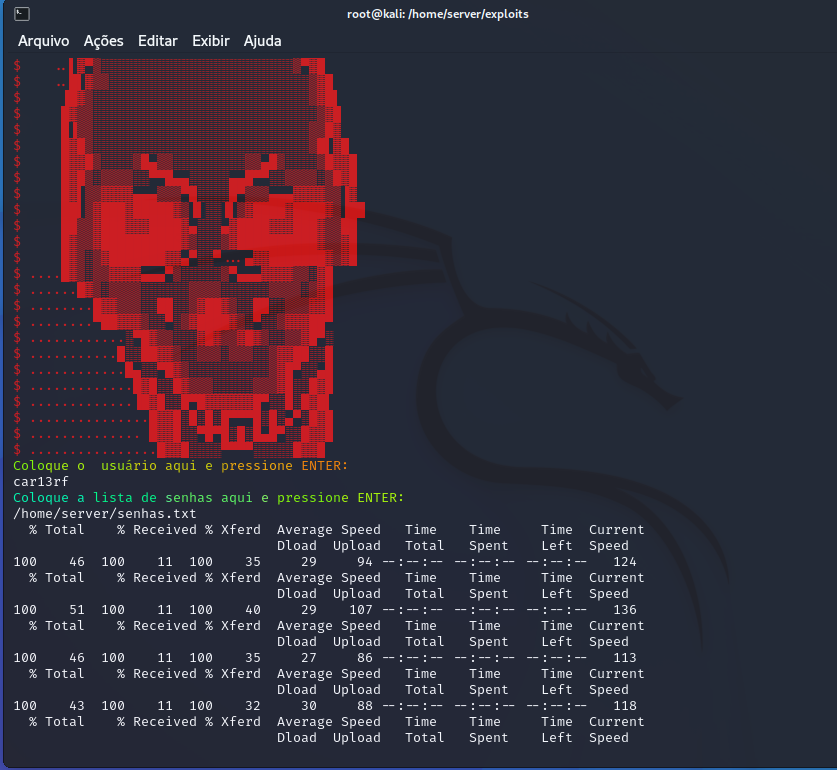This screenshot has height=770, width=837.
Task: Open the Ajuda menu
Action: 261,41
